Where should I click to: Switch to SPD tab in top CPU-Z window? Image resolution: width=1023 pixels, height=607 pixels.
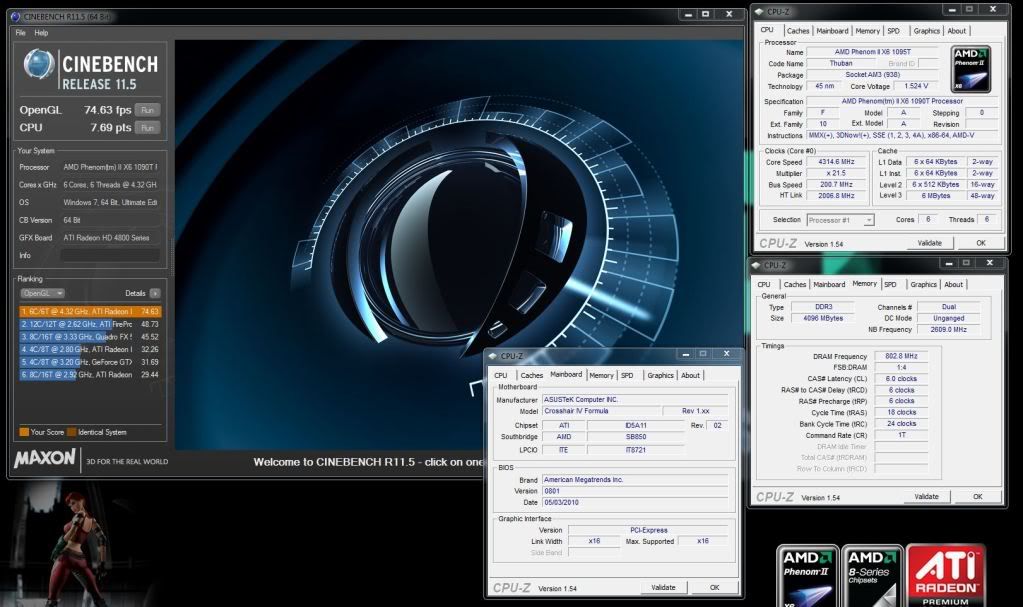click(894, 31)
